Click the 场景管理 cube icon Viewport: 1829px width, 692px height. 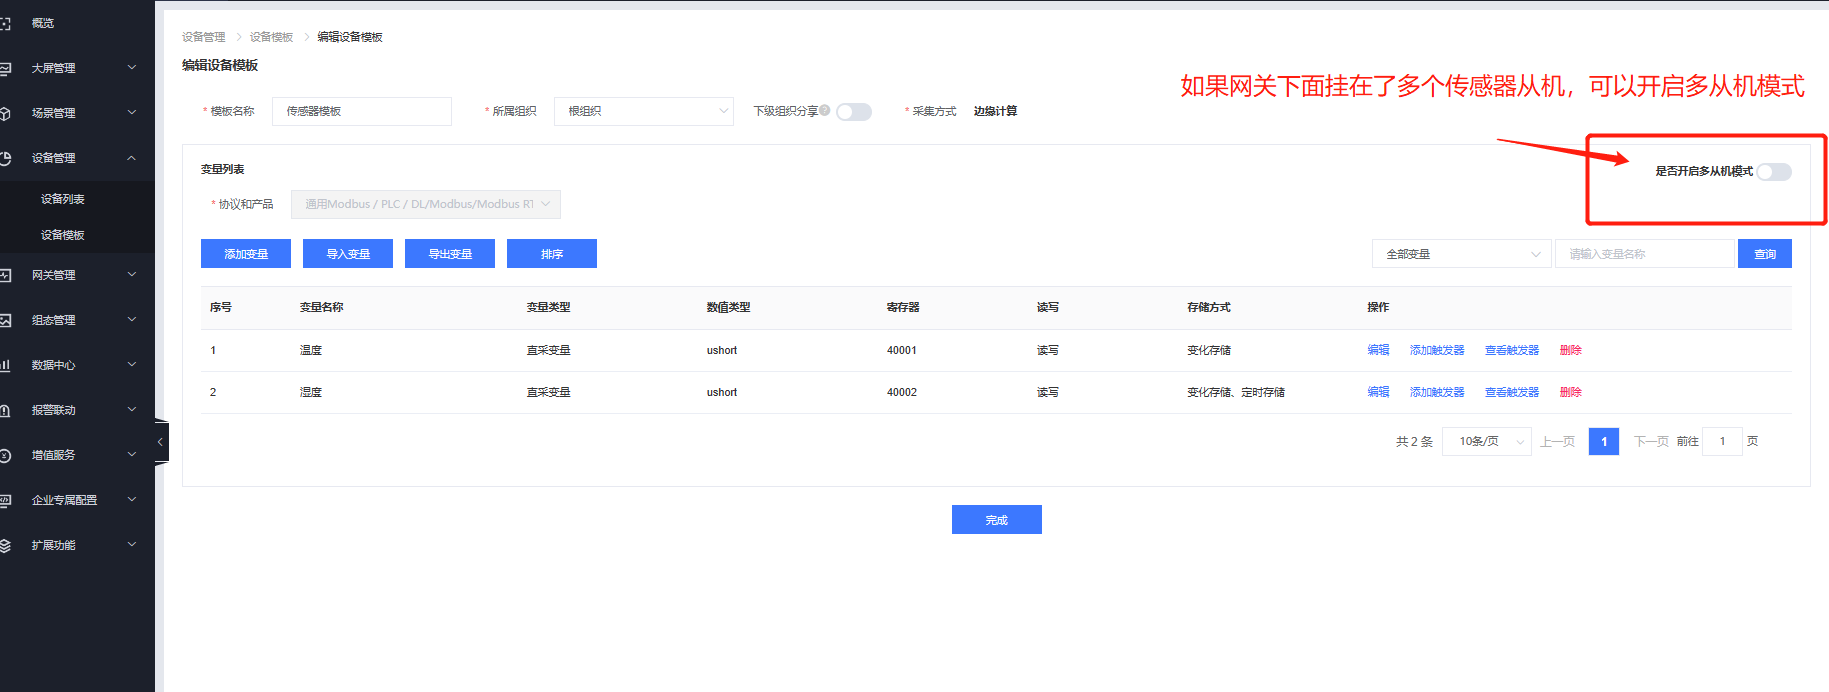pyautogui.click(x=5, y=113)
